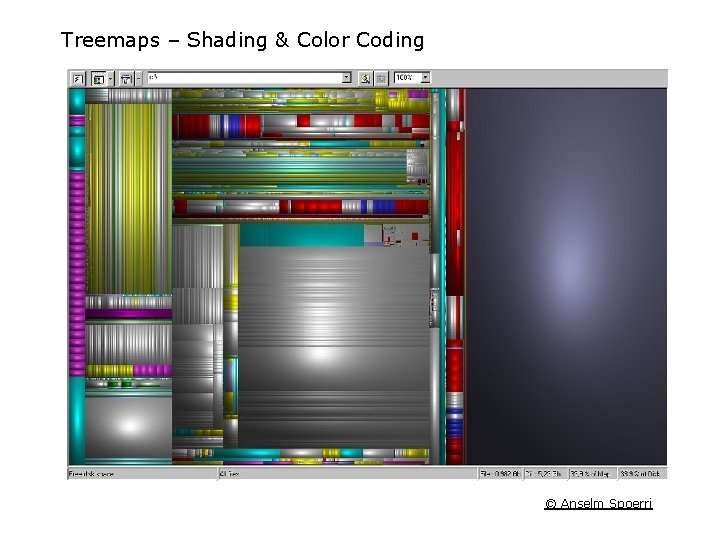Expand the drive path combo box arrow
This screenshot has width=720, height=540.
pos(347,78)
